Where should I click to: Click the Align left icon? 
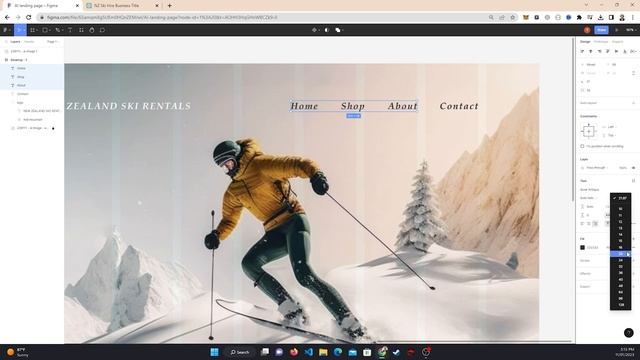coord(582,51)
